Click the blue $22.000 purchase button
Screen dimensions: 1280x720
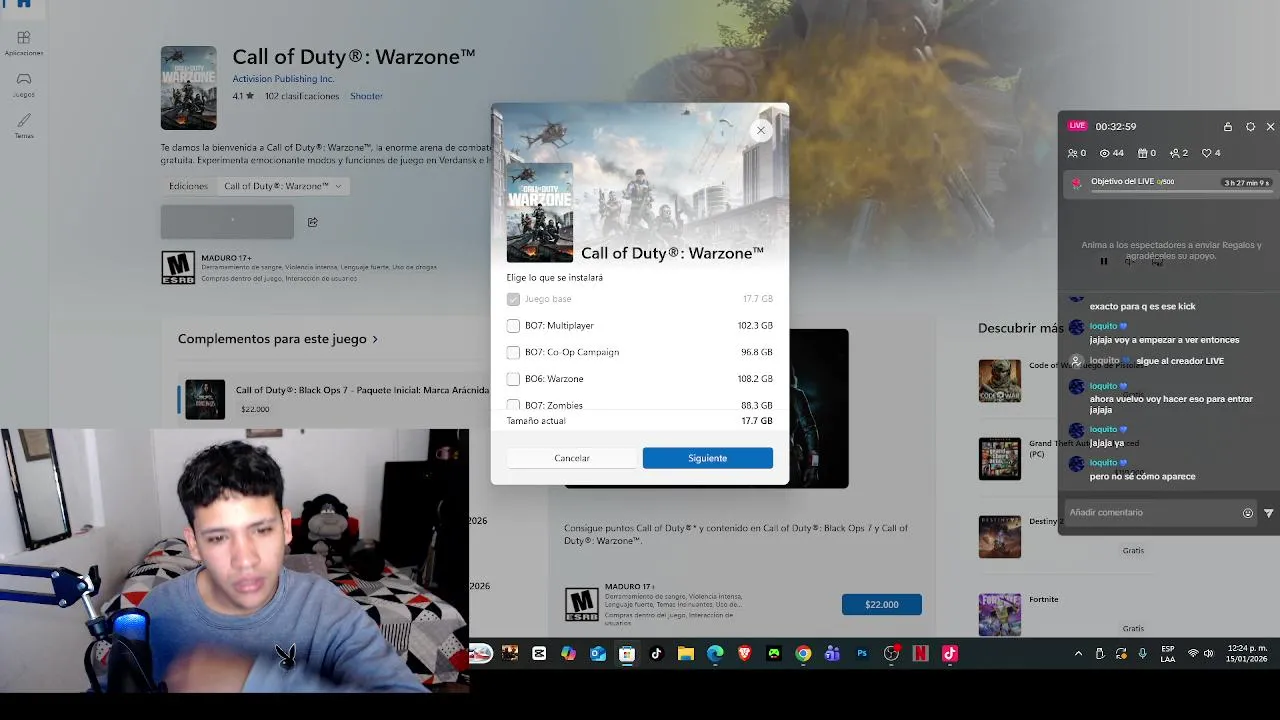pos(882,605)
